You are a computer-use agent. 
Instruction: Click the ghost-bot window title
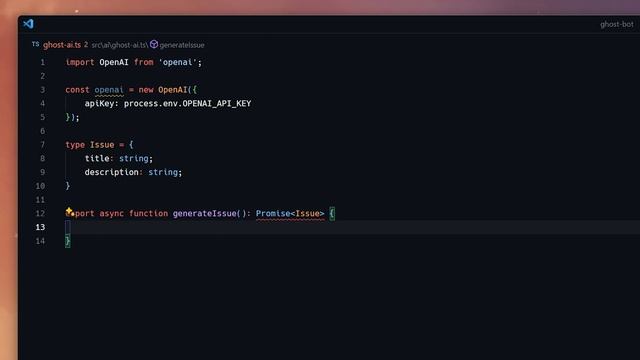click(x=616, y=24)
